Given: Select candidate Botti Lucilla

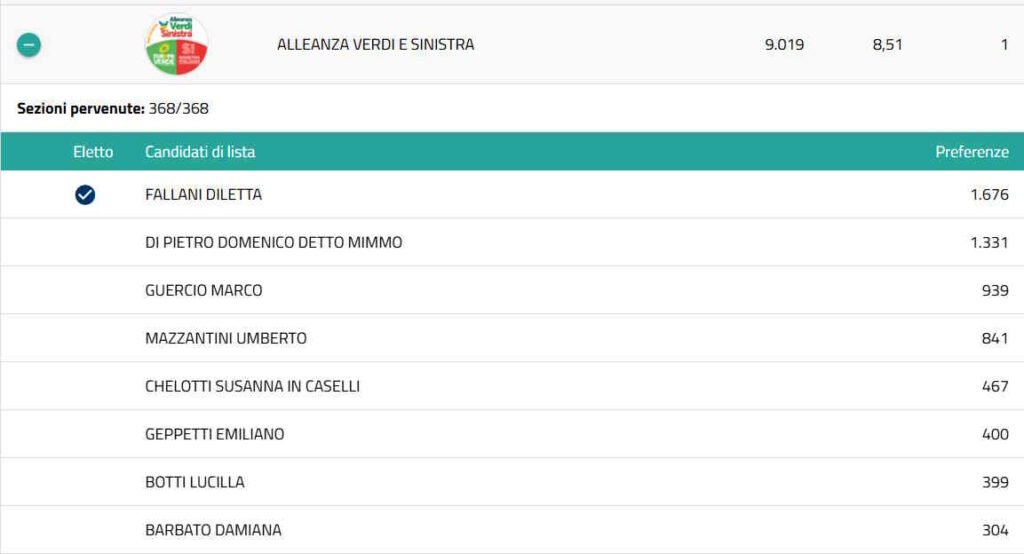Looking at the screenshot, I should click(x=194, y=483).
